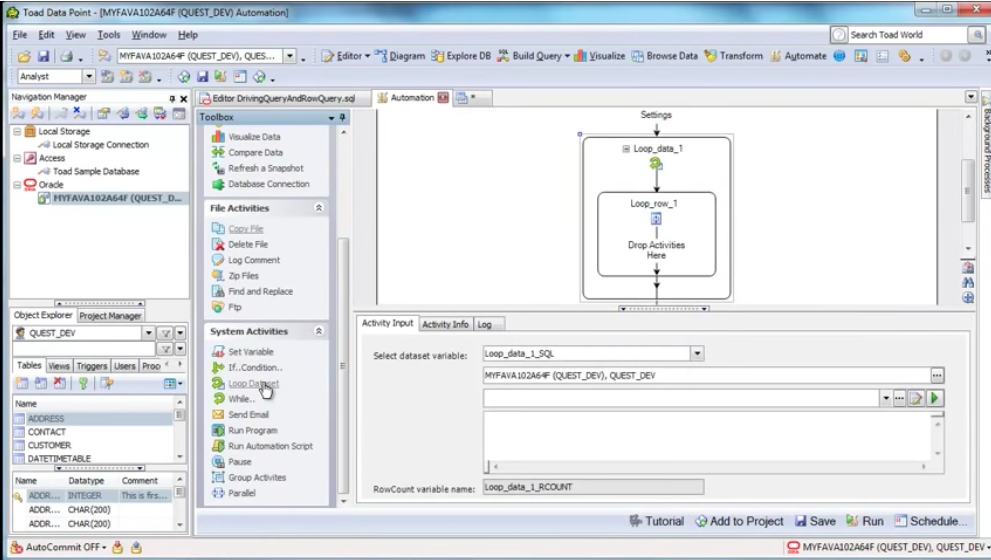Viewport: 991px width, 560px height.
Task: Collapse the Loop_data_1 activity node
Action: click(x=626, y=148)
